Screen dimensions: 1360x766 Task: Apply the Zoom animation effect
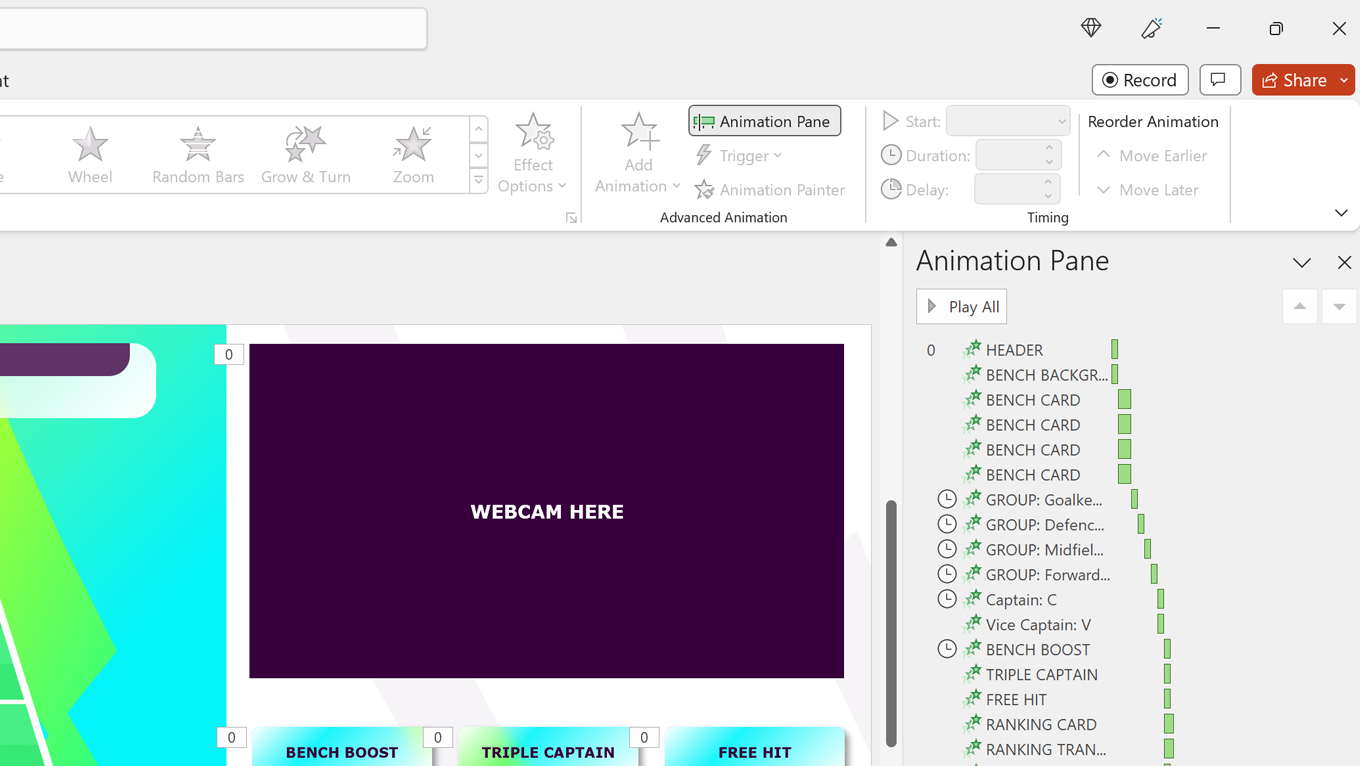click(x=412, y=155)
